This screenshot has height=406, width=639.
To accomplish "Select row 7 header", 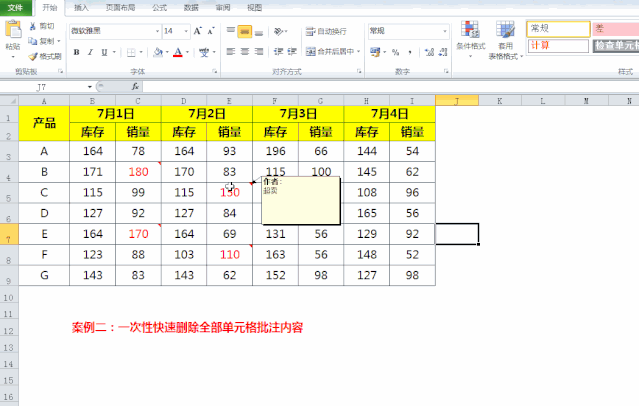I will tap(9, 234).
